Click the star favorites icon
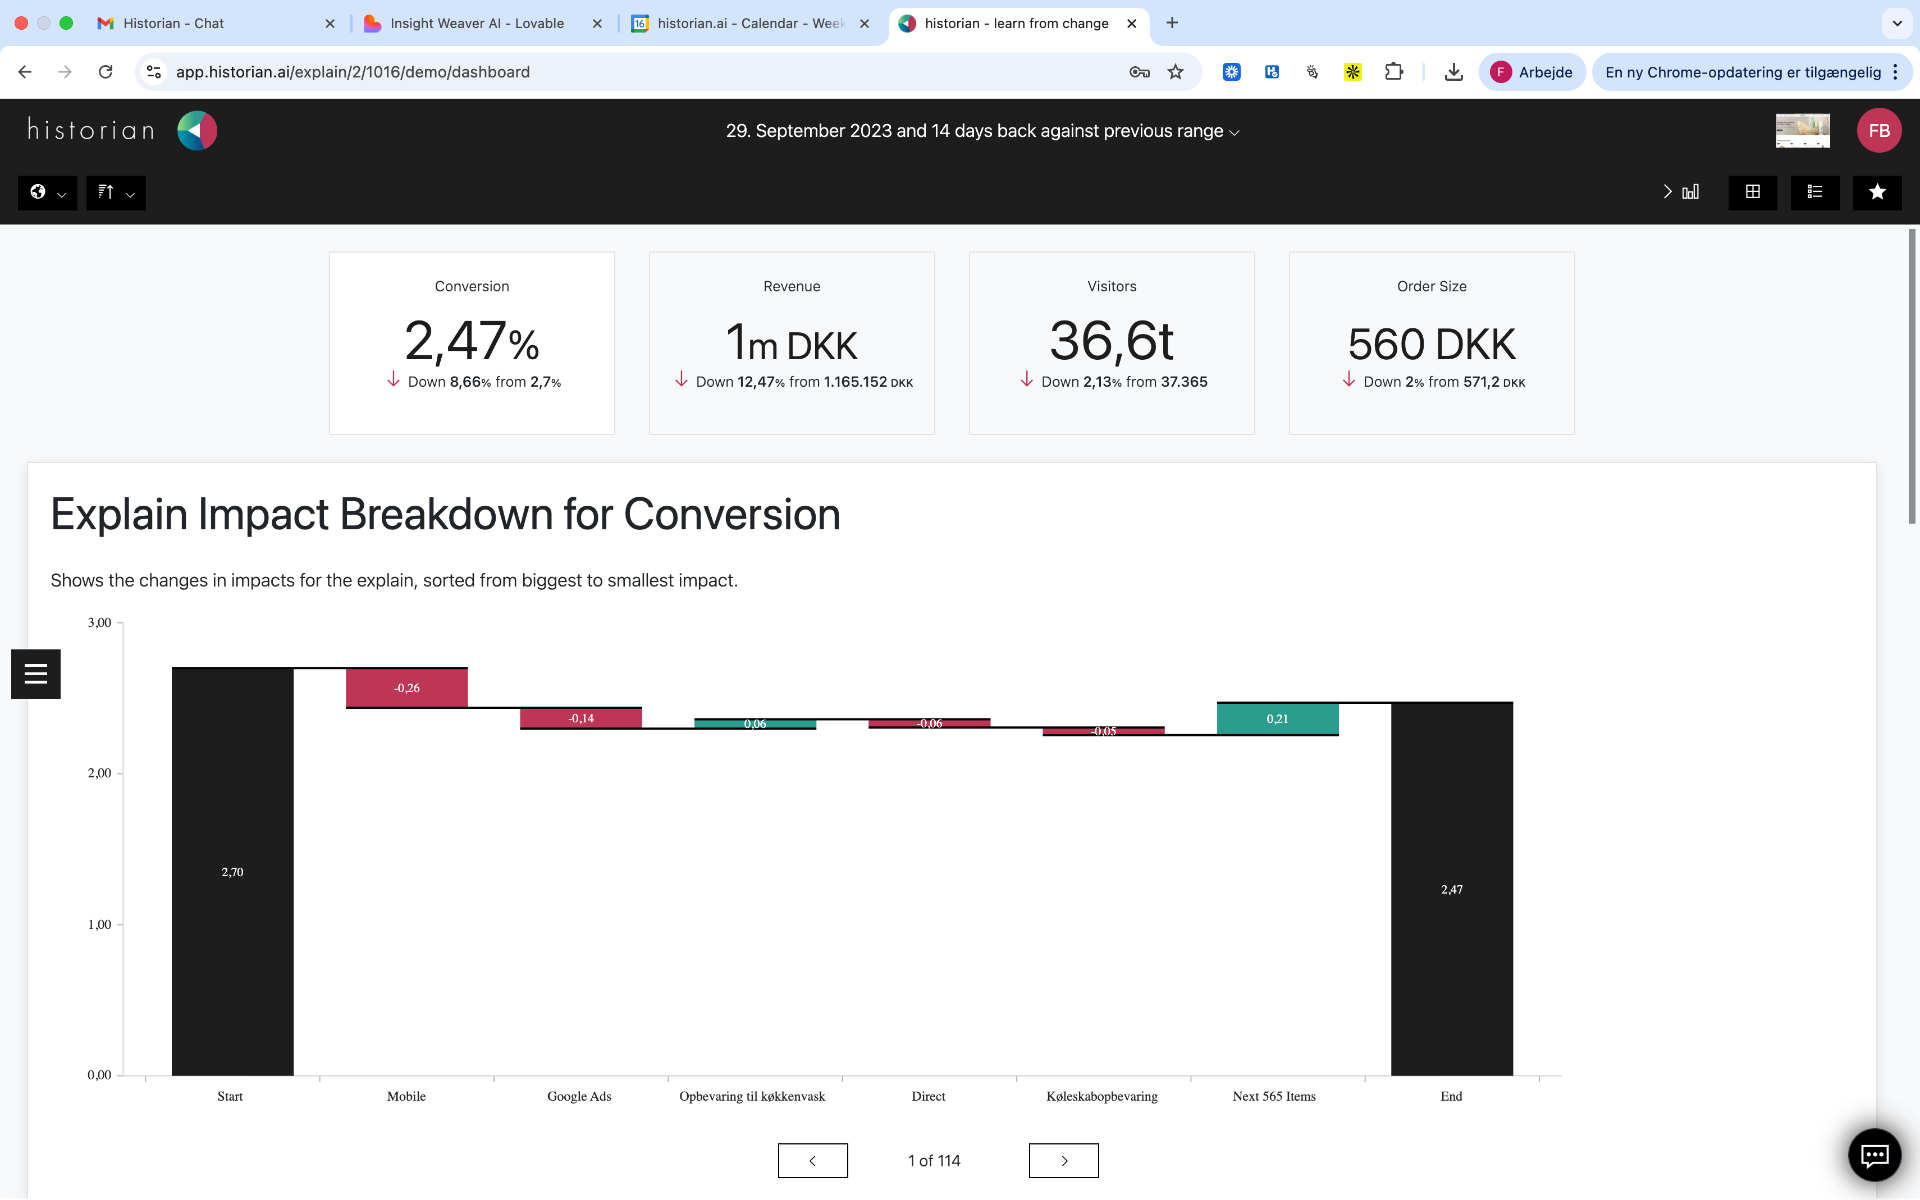 [1877, 192]
